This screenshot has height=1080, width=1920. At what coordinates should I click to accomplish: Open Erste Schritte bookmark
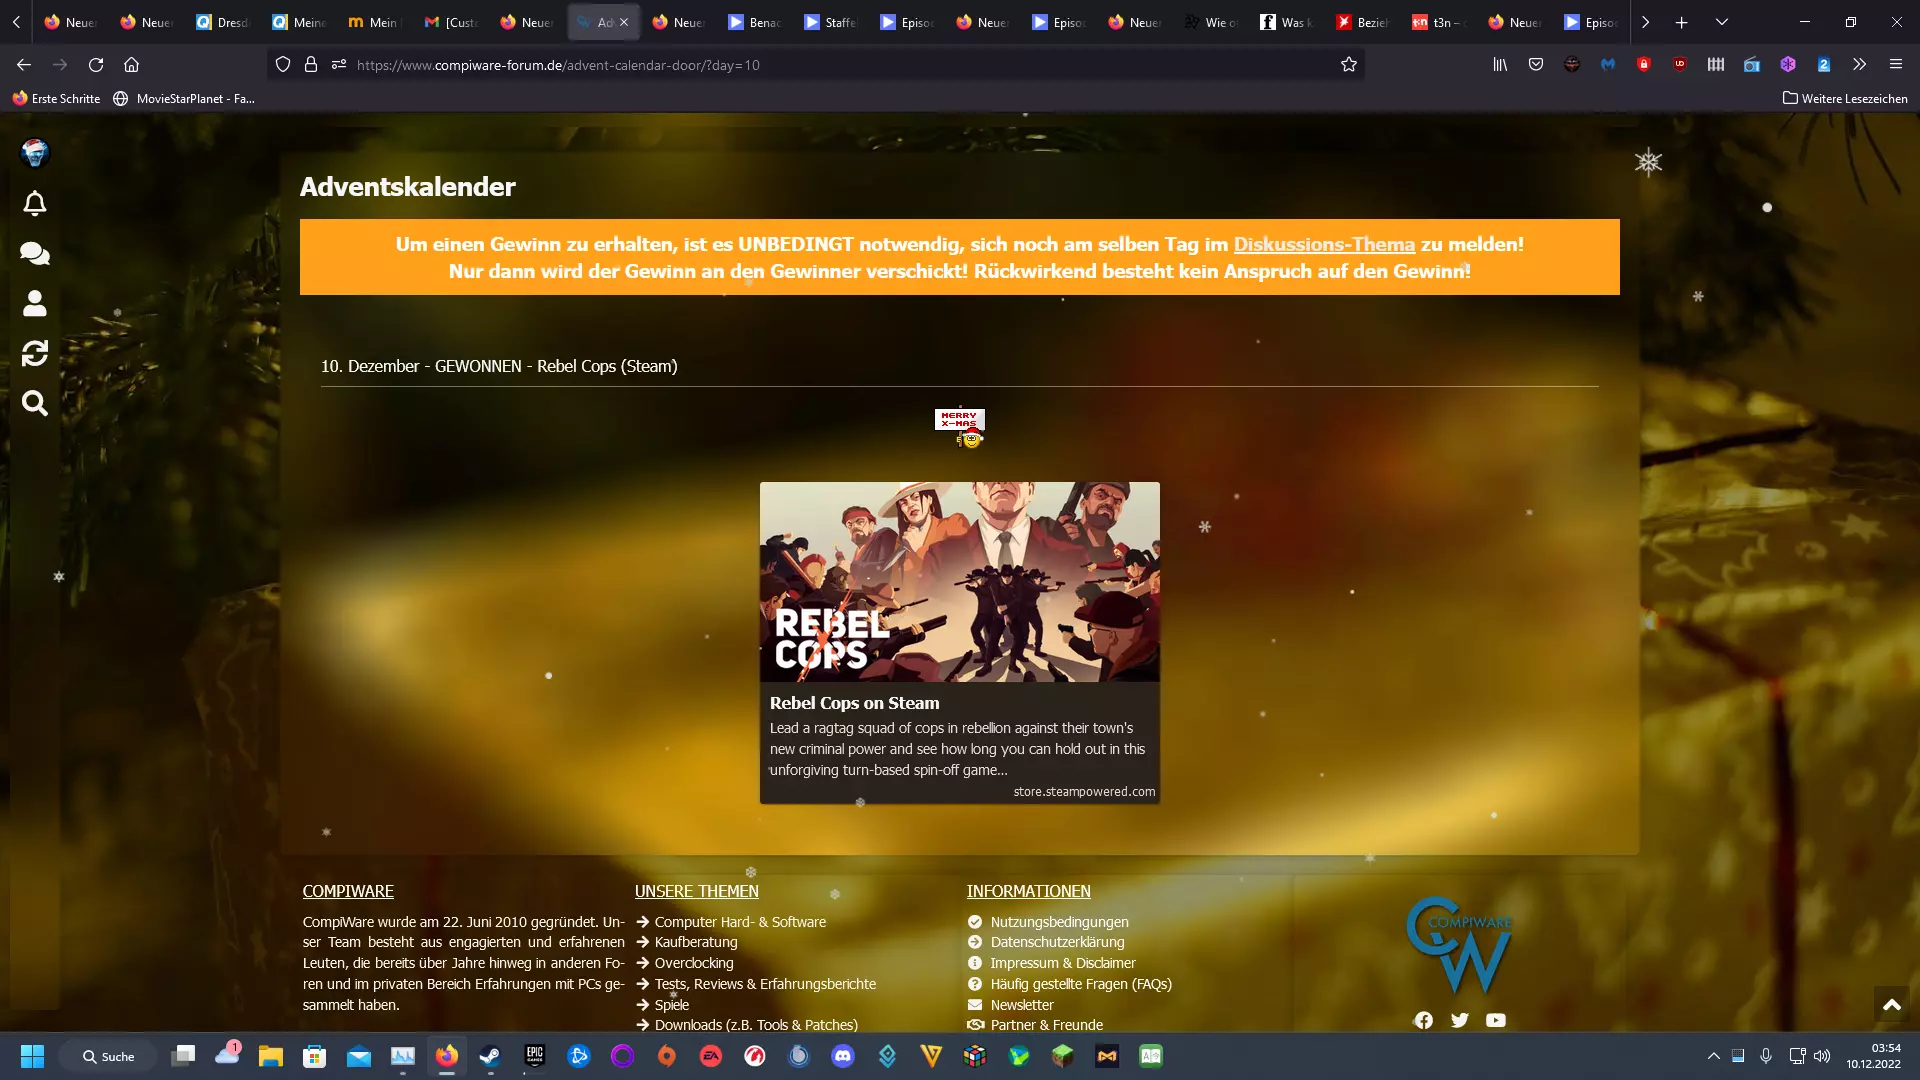click(x=56, y=99)
